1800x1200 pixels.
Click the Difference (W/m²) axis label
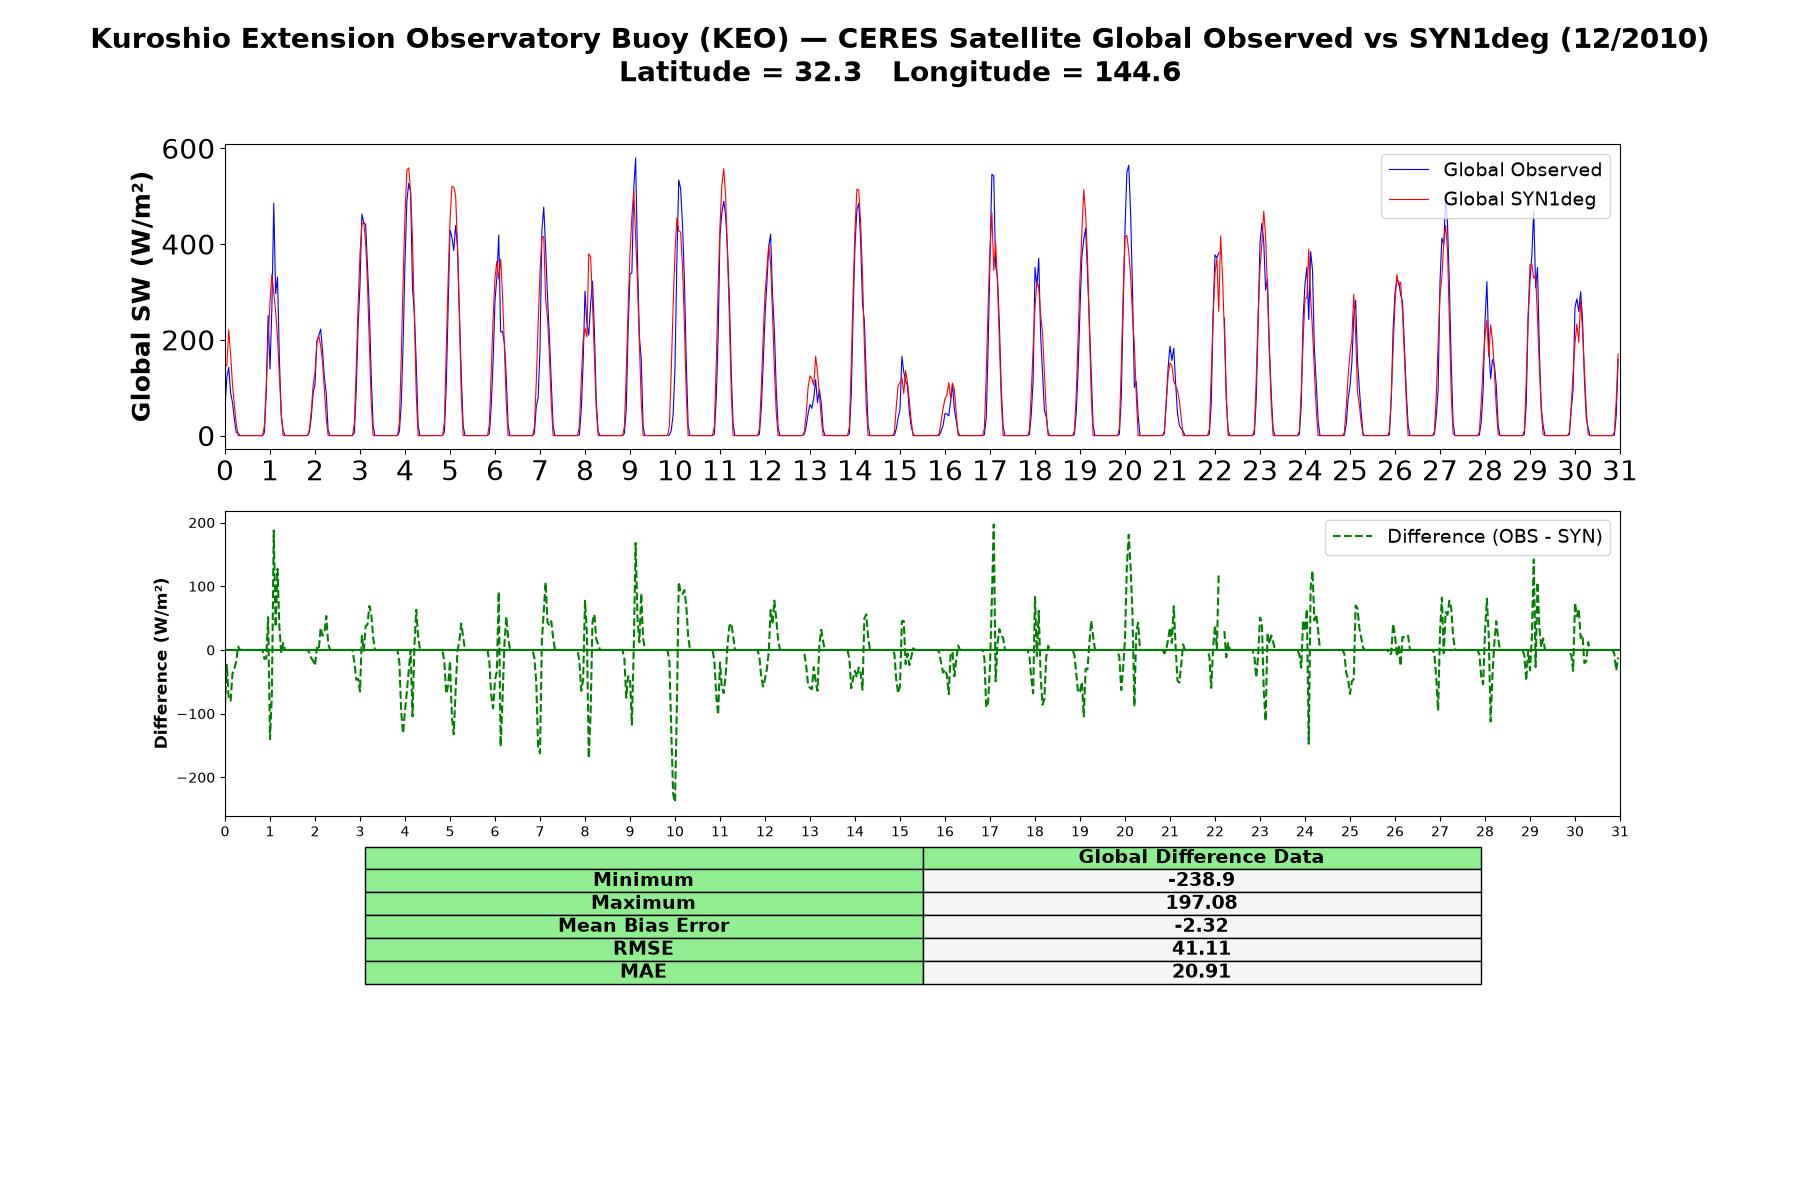[161, 663]
